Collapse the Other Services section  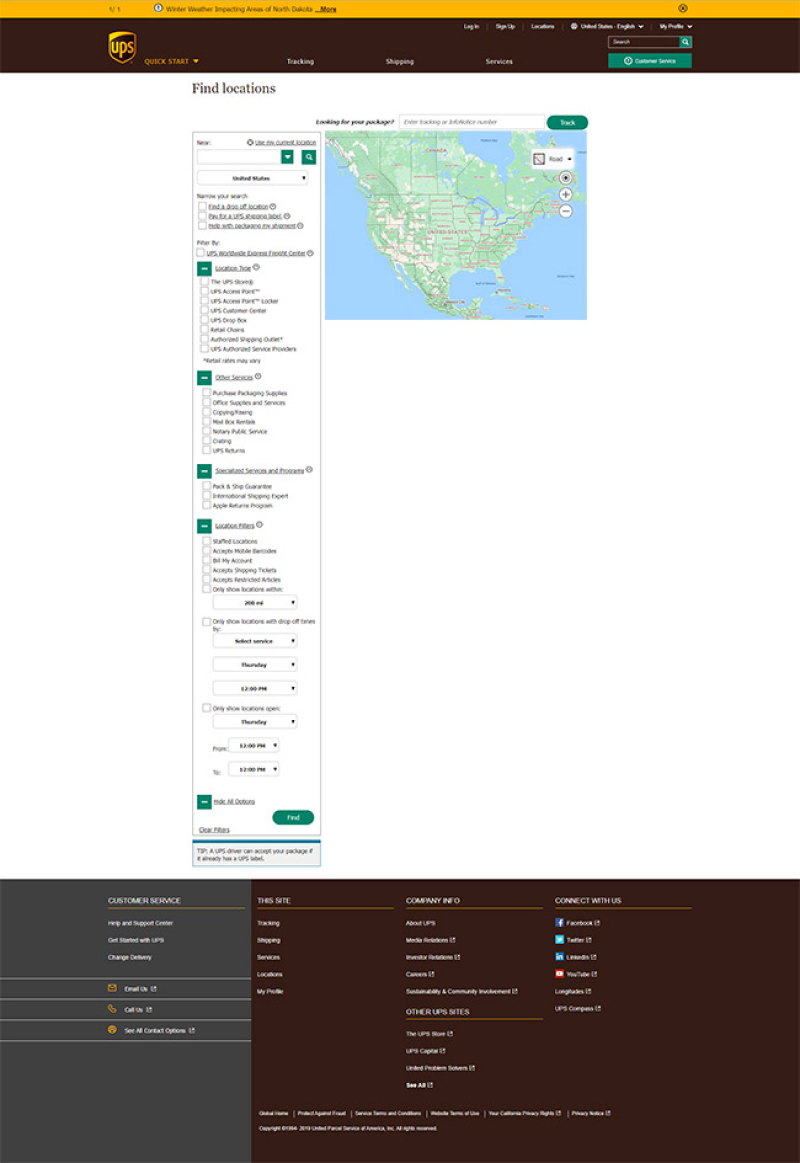[x=204, y=378]
